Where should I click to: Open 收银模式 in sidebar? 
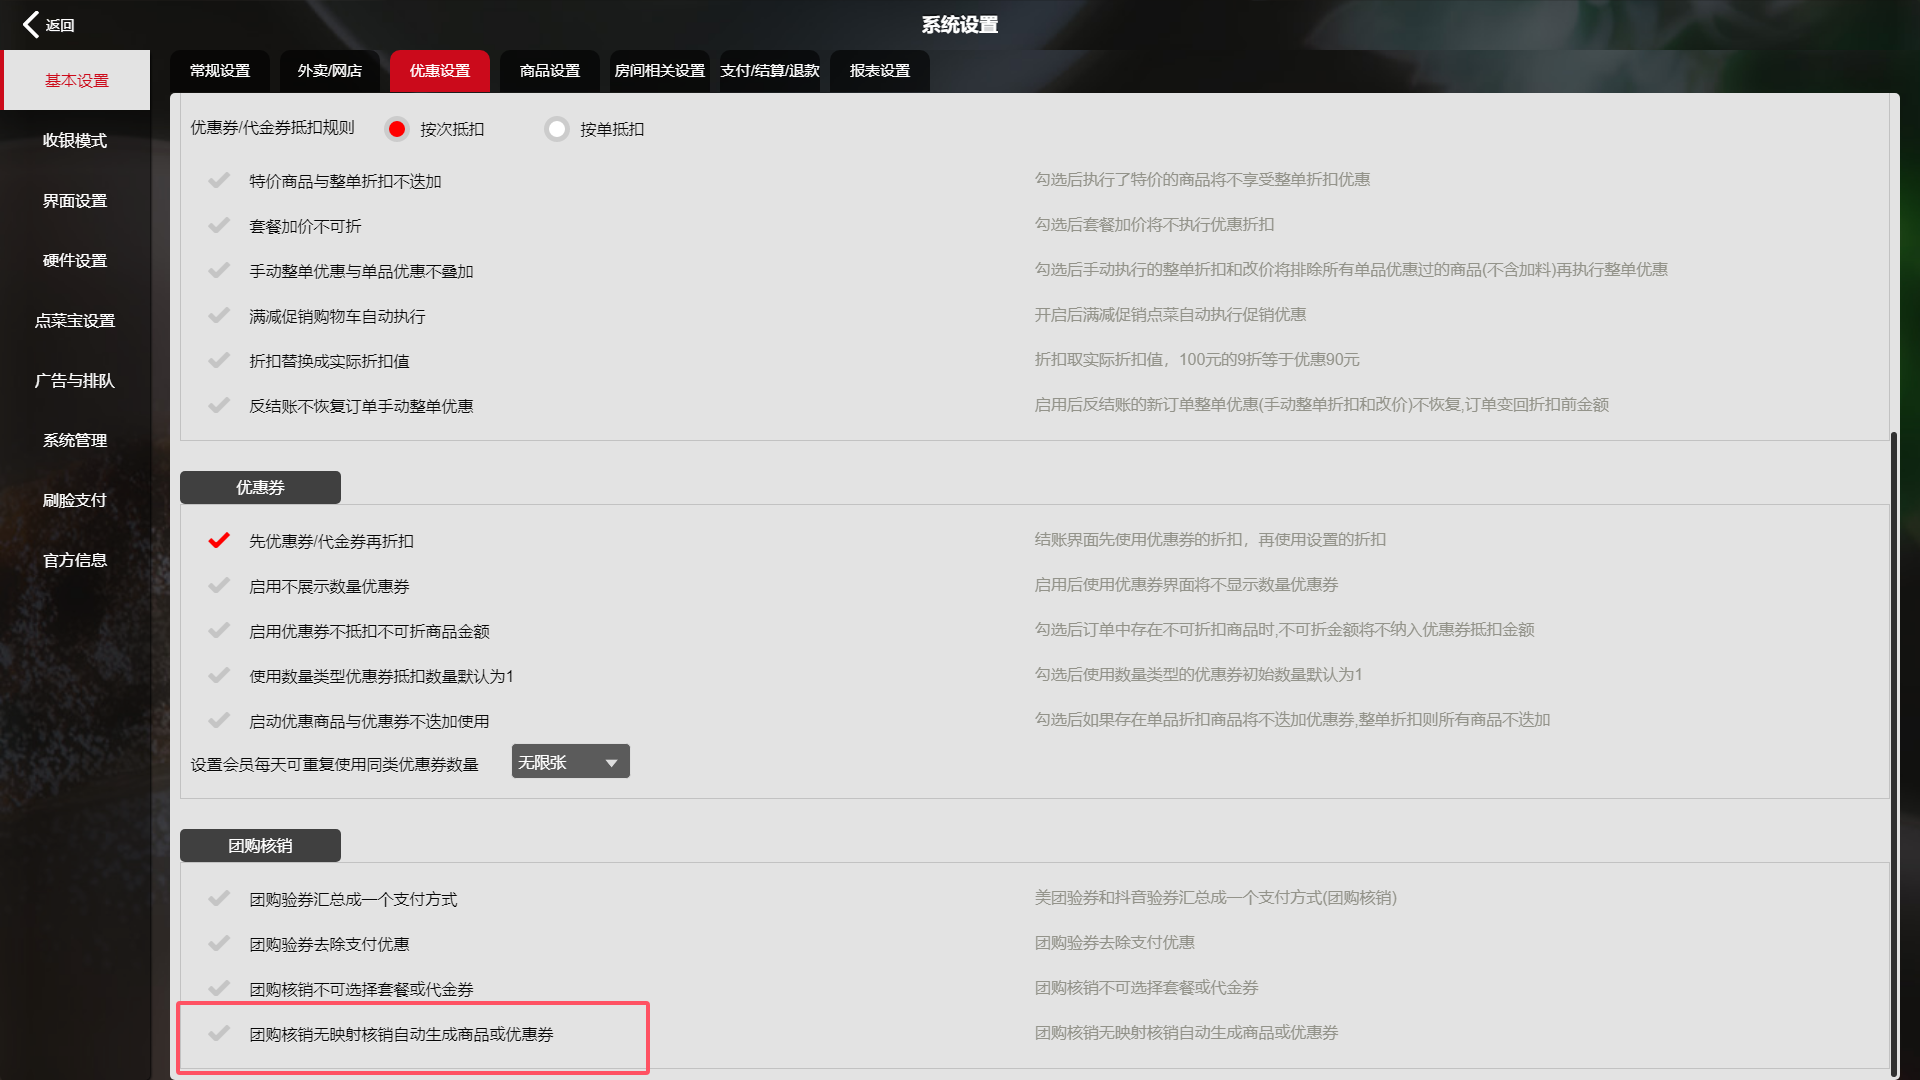[x=75, y=141]
